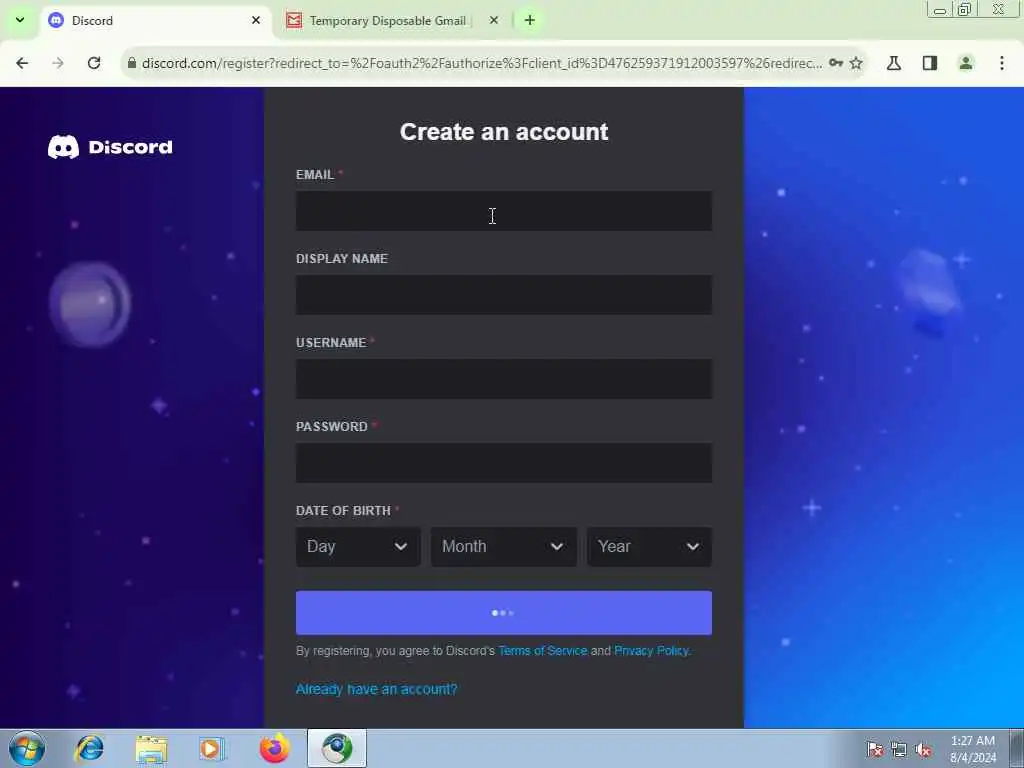Open Chrome Labs flask icon
Viewport: 1024px width, 768px height.
click(x=894, y=63)
